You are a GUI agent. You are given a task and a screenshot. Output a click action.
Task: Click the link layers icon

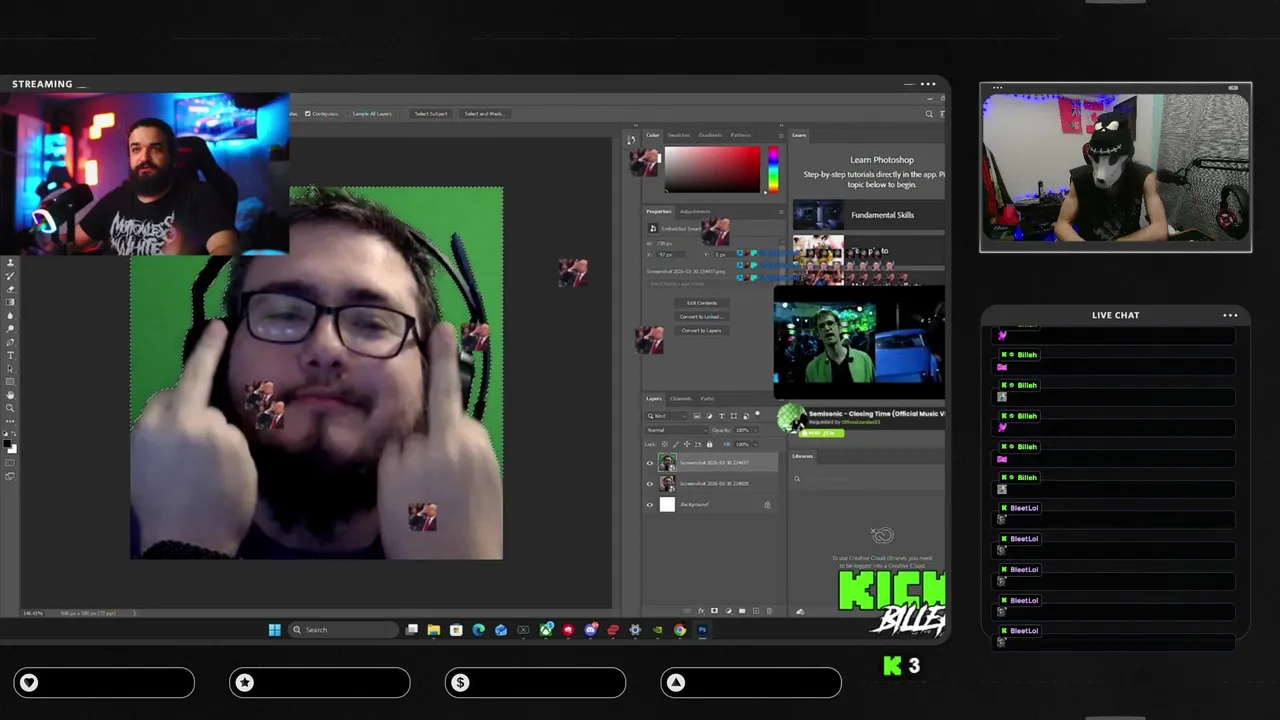(687, 611)
